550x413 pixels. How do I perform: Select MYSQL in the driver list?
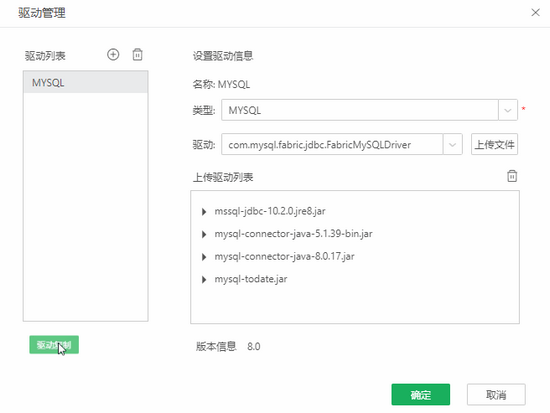tap(86, 82)
